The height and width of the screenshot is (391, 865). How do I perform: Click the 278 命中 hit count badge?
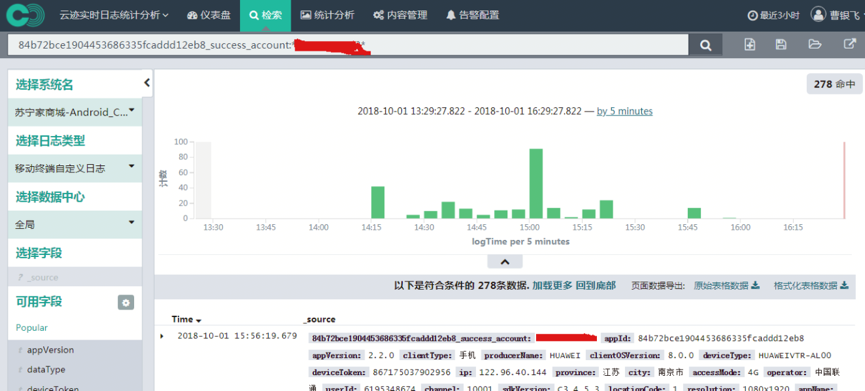[x=834, y=84]
